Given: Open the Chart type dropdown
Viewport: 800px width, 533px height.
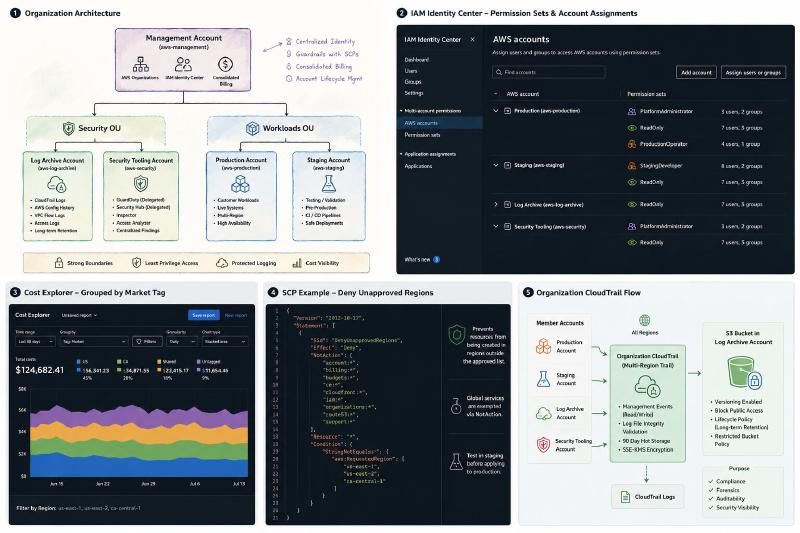Looking at the screenshot, I should (224, 342).
